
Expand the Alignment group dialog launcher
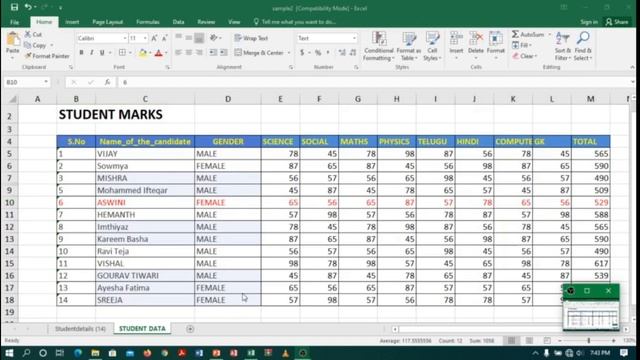click(291, 67)
